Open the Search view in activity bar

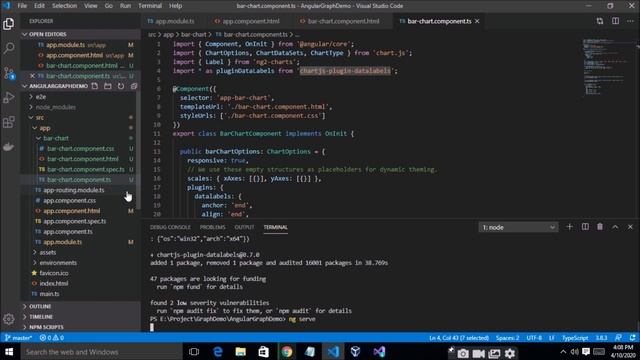9,48
